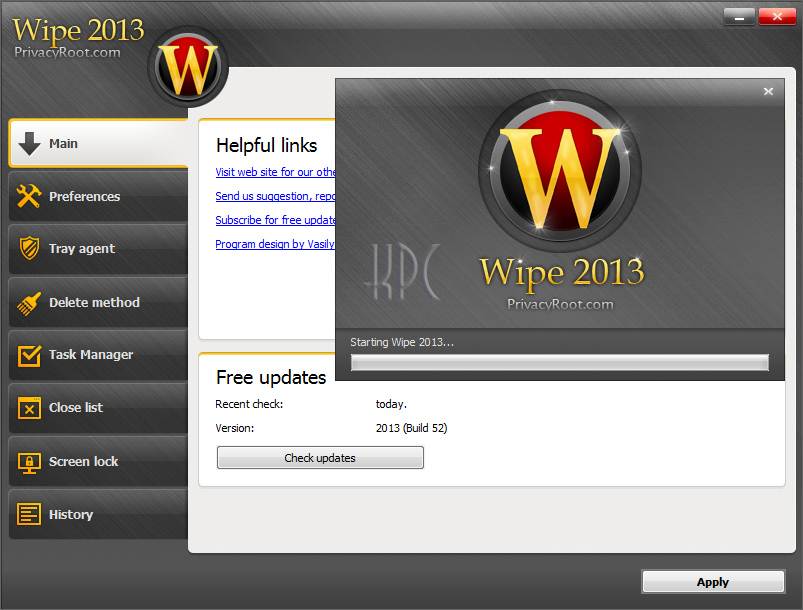Click the startup progress bar
The height and width of the screenshot is (610, 803).
pyautogui.click(x=560, y=363)
